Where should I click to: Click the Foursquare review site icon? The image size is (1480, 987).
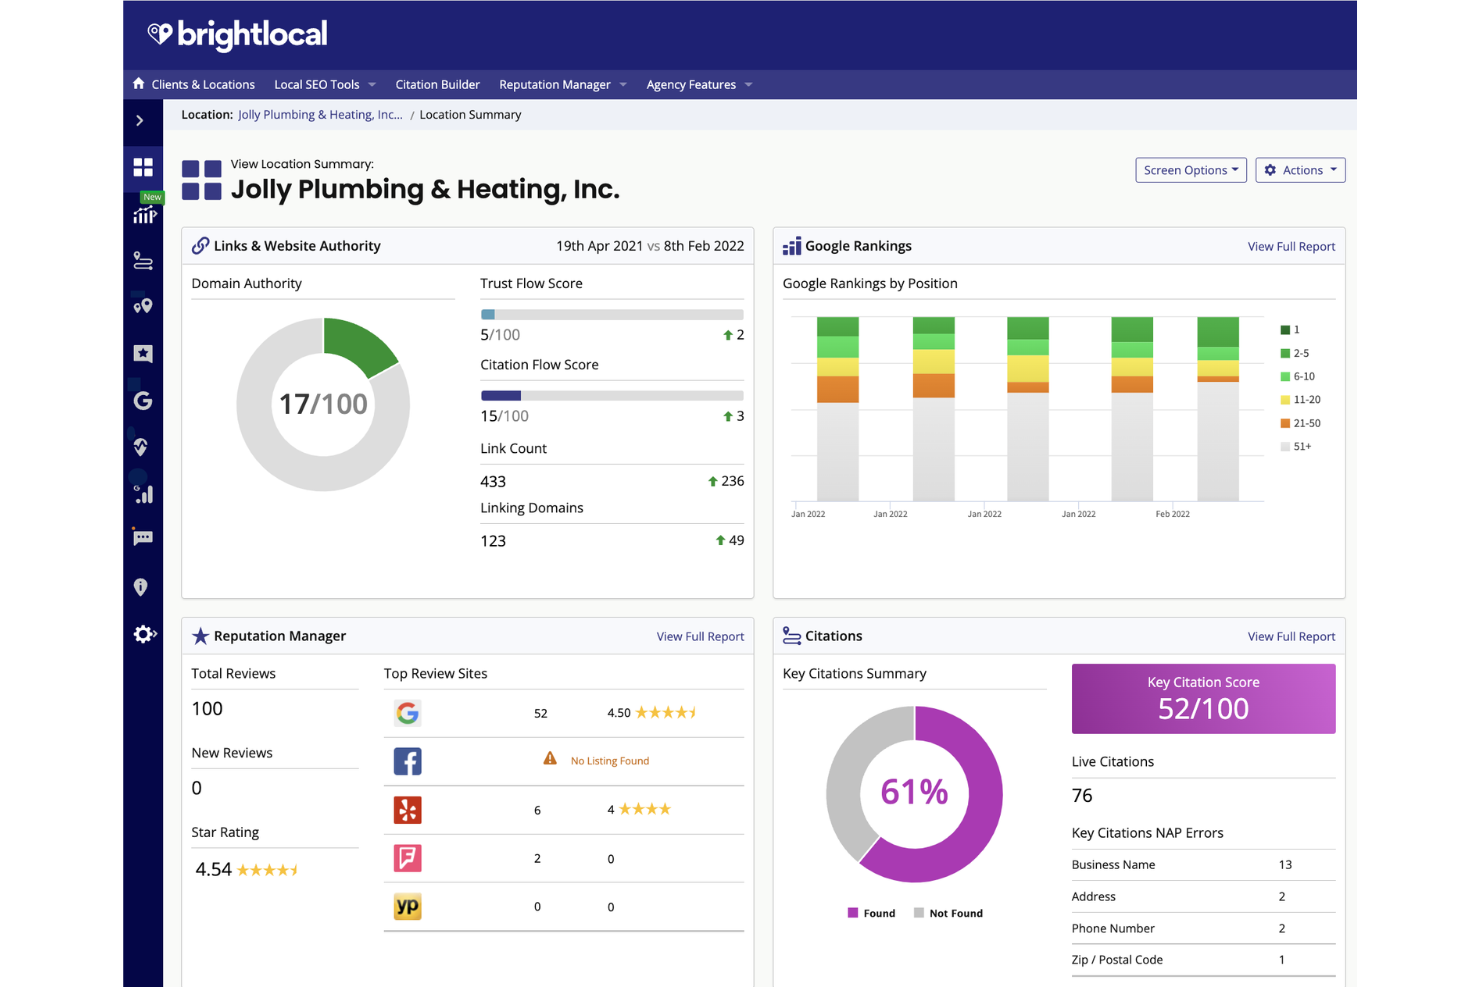click(x=407, y=858)
